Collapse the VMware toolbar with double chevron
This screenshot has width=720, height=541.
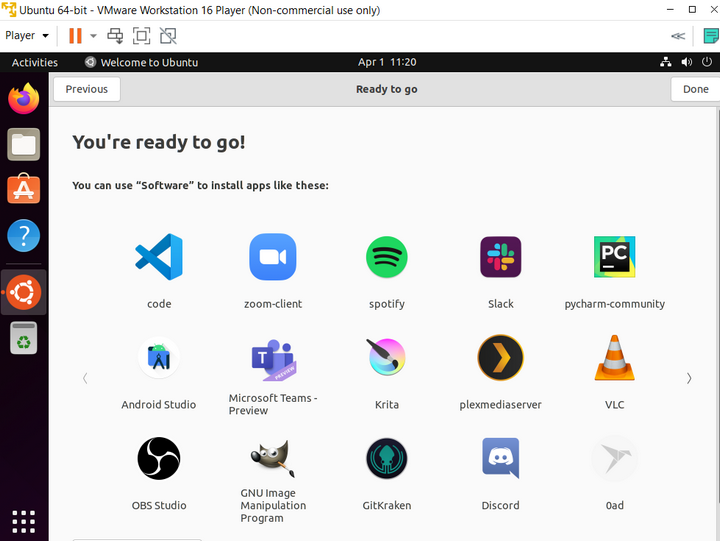[x=678, y=36]
